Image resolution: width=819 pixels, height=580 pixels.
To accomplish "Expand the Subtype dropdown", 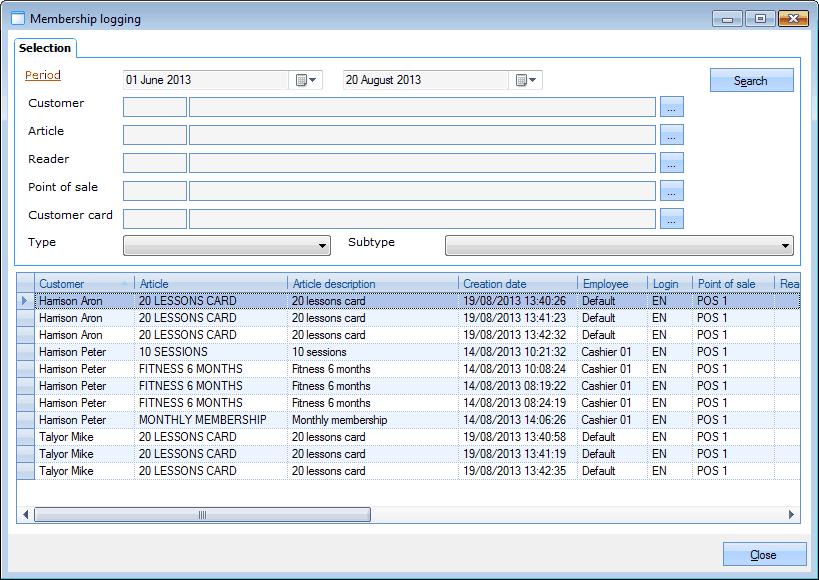I will [618, 246].
